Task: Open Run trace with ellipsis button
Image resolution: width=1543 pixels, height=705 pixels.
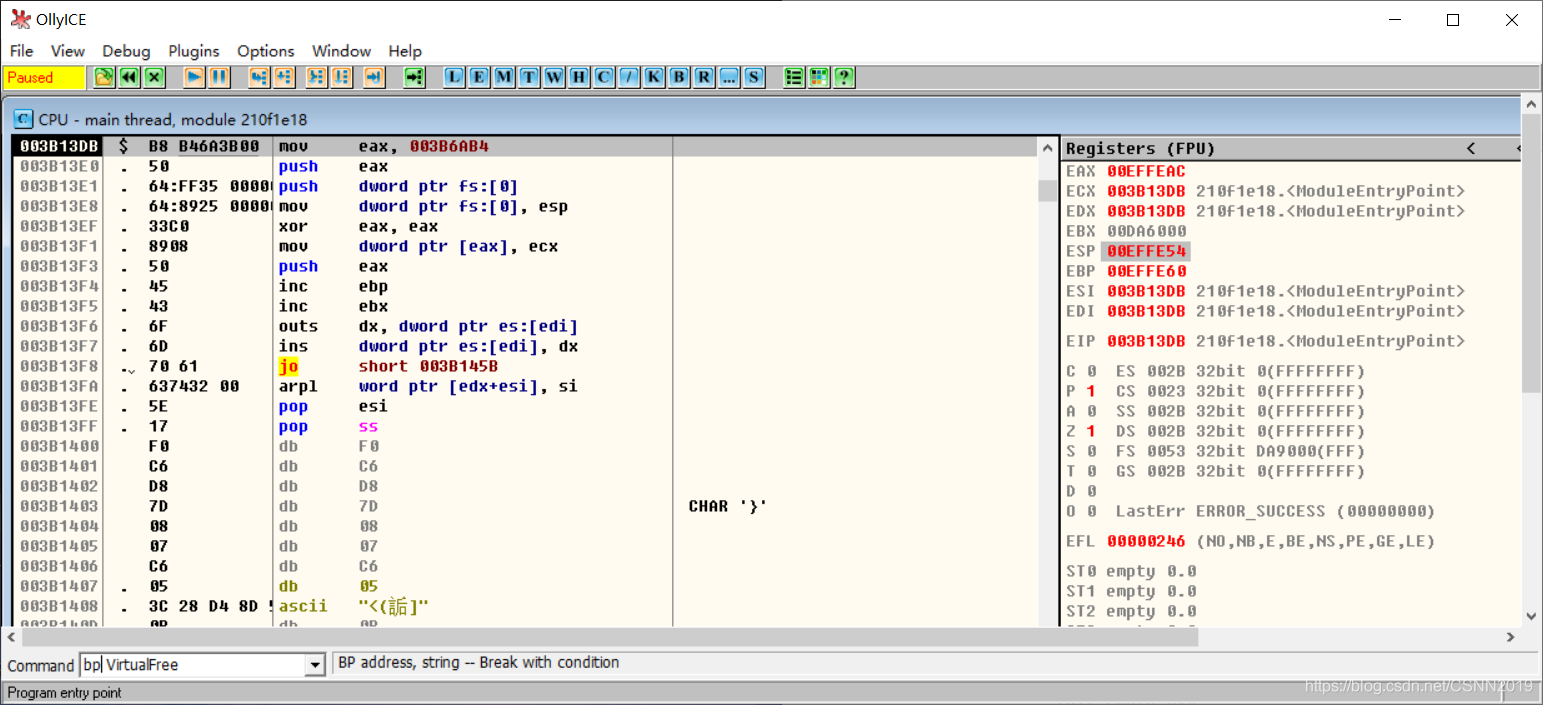Action: pos(730,77)
